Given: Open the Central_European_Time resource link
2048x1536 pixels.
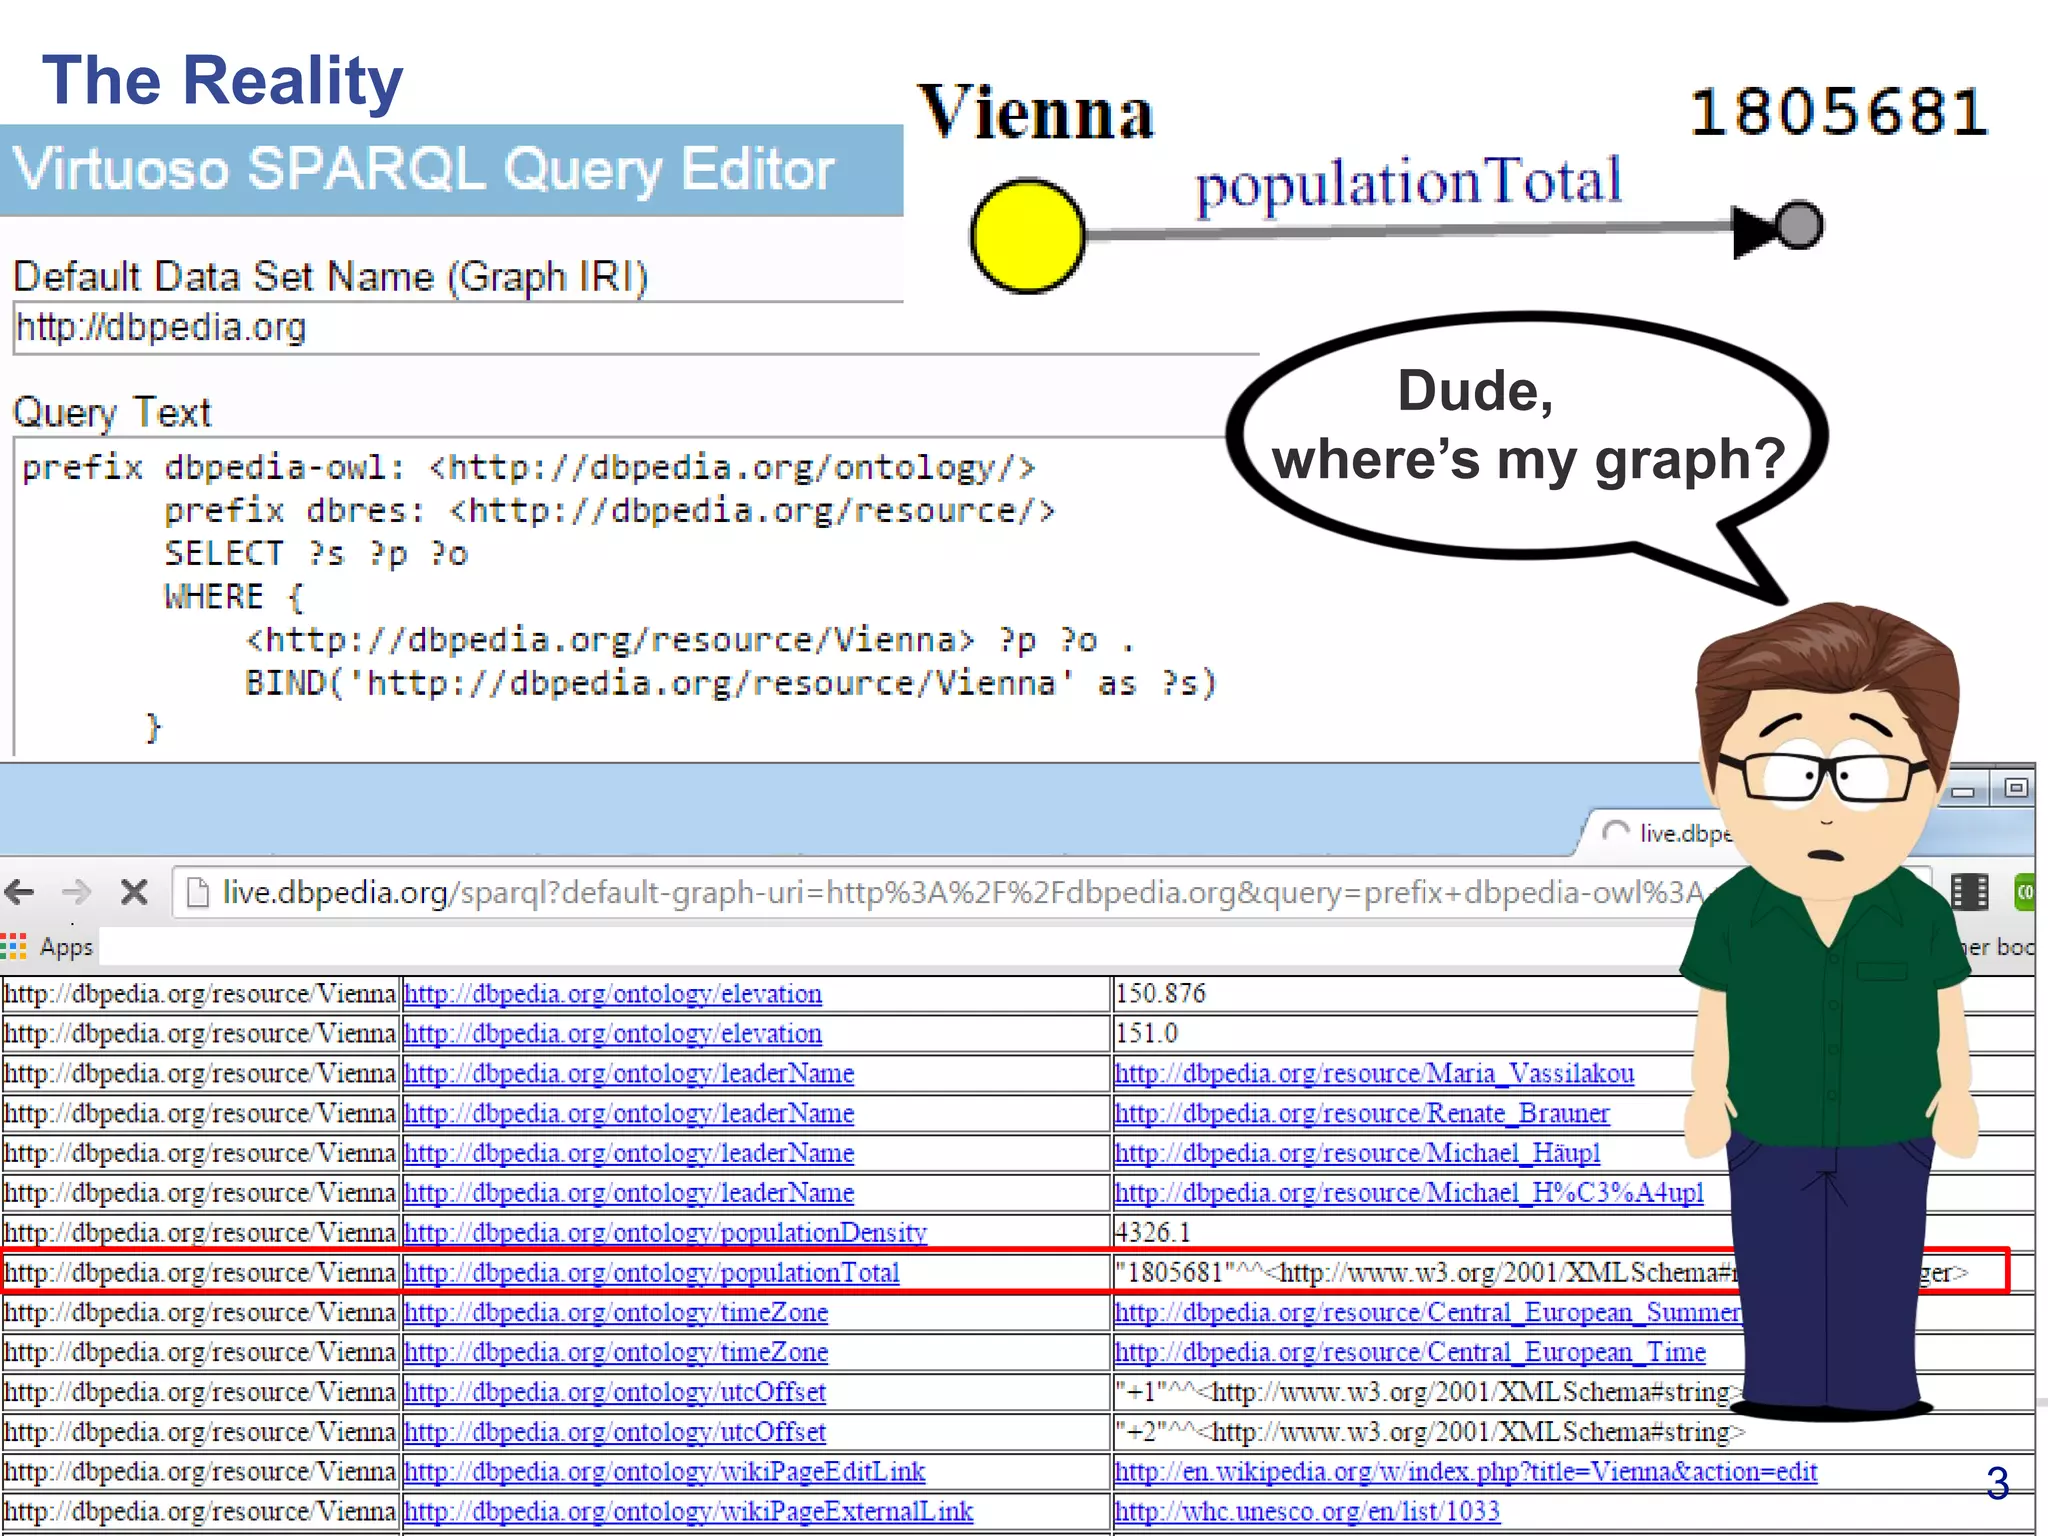Looking at the screenshot, I should (1410, 1353).
